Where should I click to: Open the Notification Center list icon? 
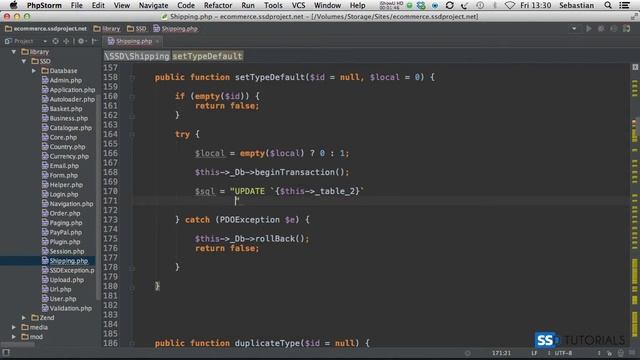624,5
